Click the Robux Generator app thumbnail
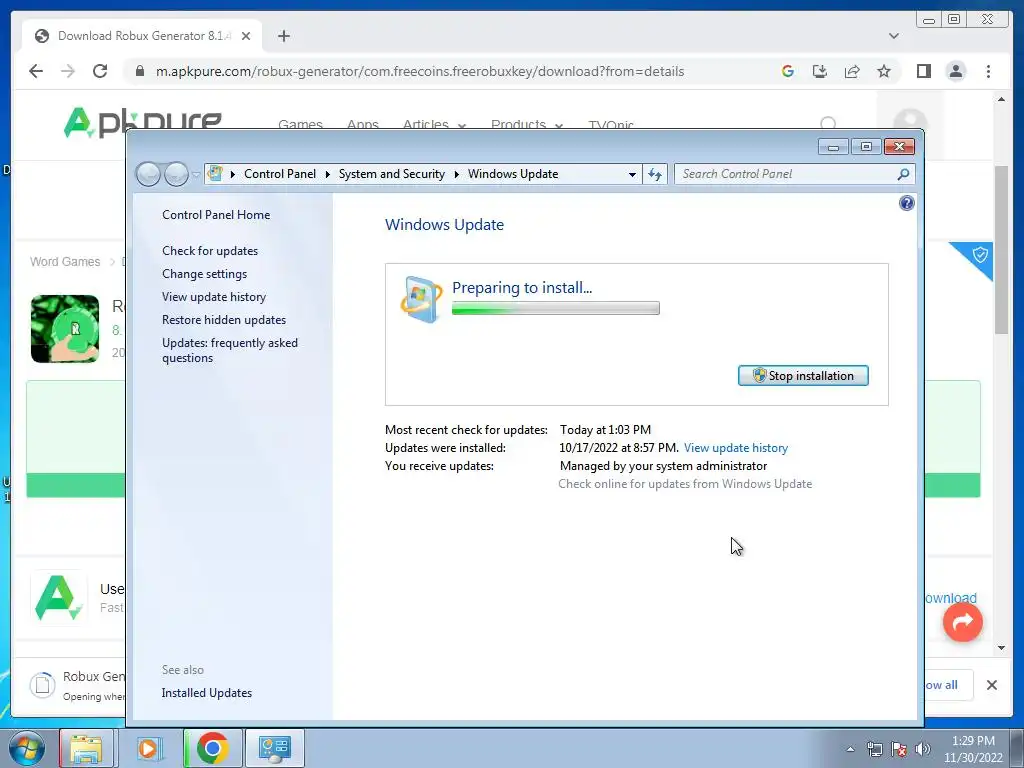 65,328
